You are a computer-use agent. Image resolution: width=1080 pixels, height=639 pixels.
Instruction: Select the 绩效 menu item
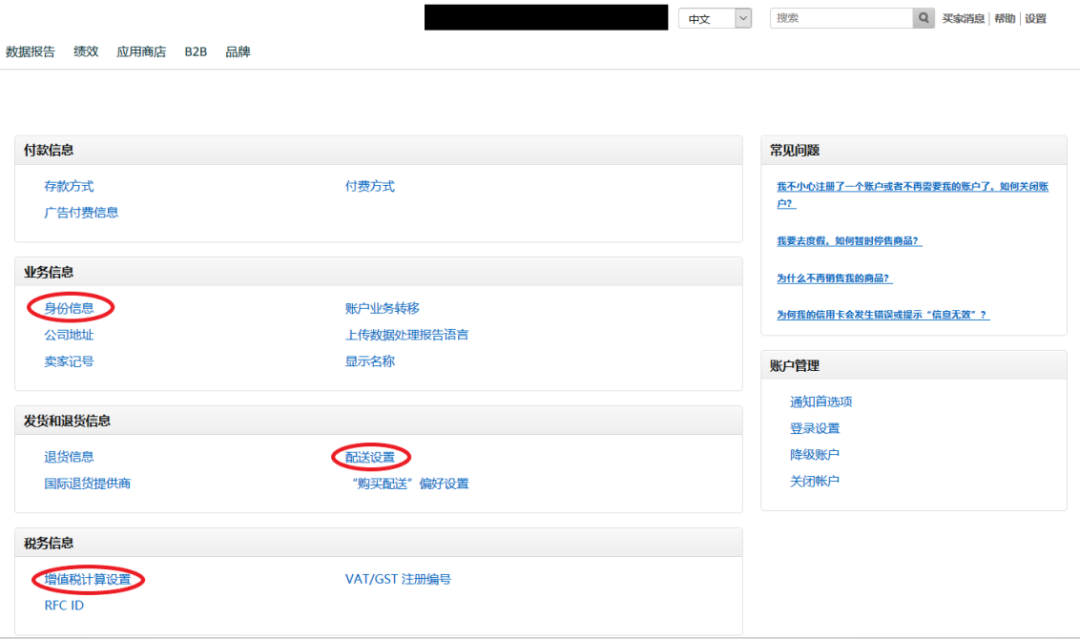[x=86, y=51]
